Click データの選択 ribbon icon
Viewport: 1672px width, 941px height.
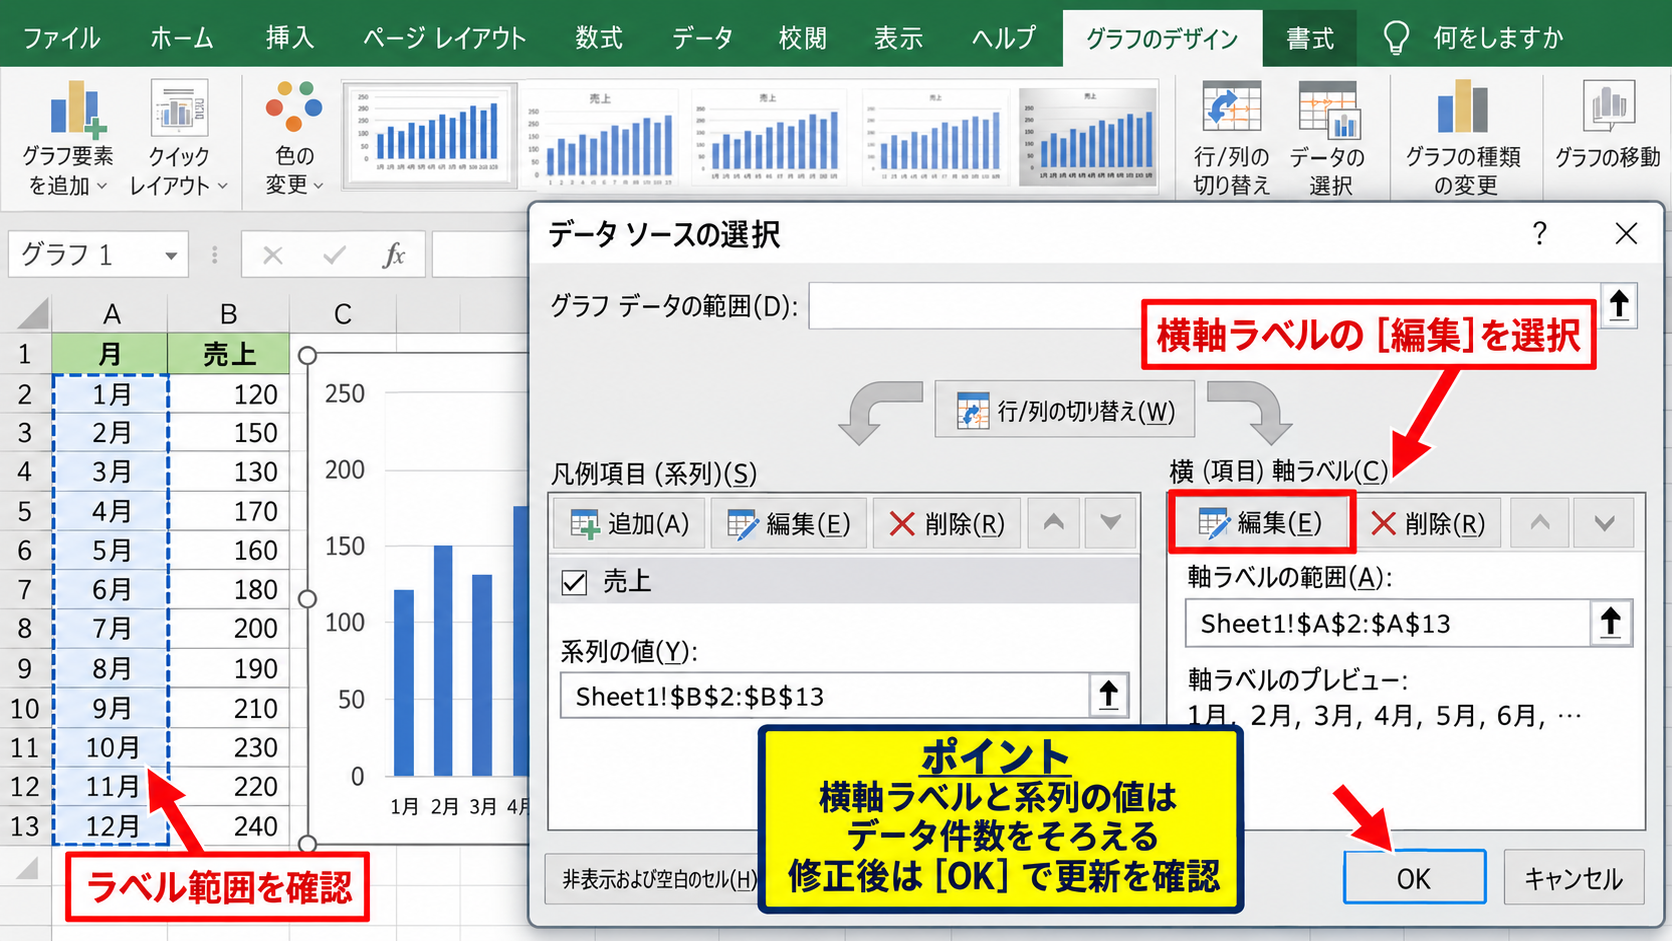click(x=1327, y=138)
